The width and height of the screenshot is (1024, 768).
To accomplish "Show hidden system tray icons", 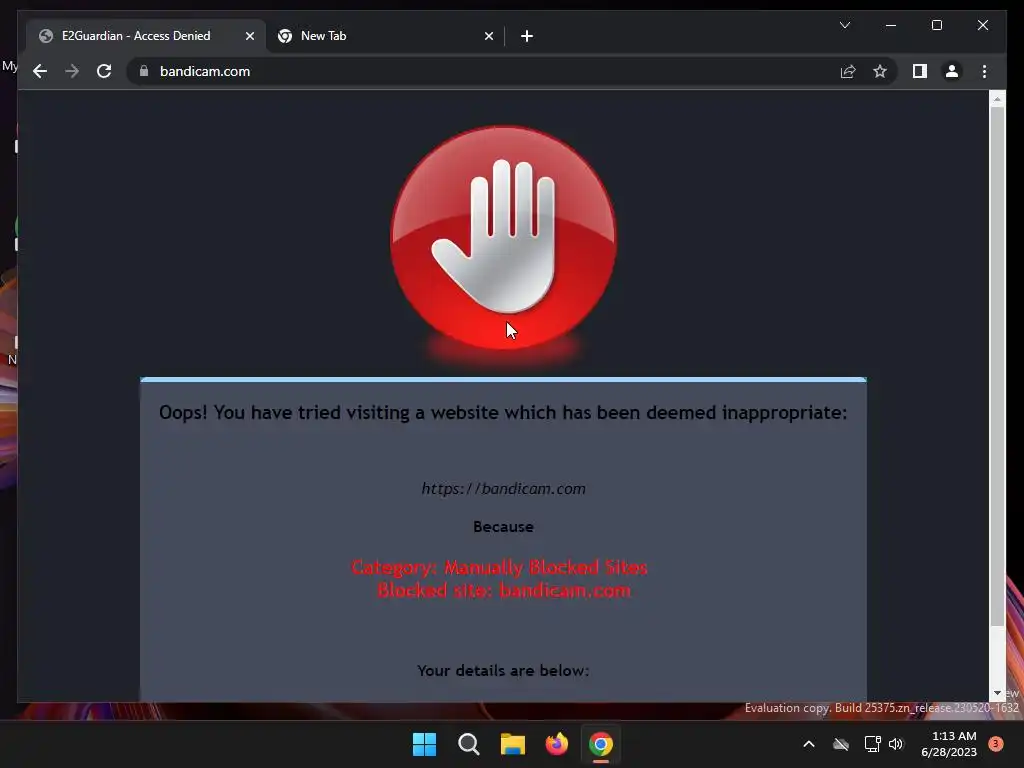I will 808,744.
